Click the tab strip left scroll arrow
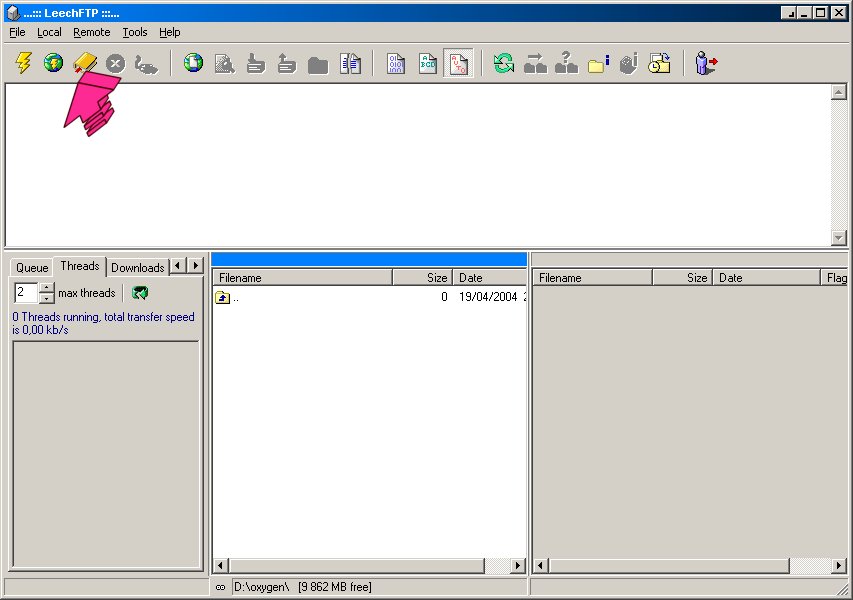 point(178,265)
